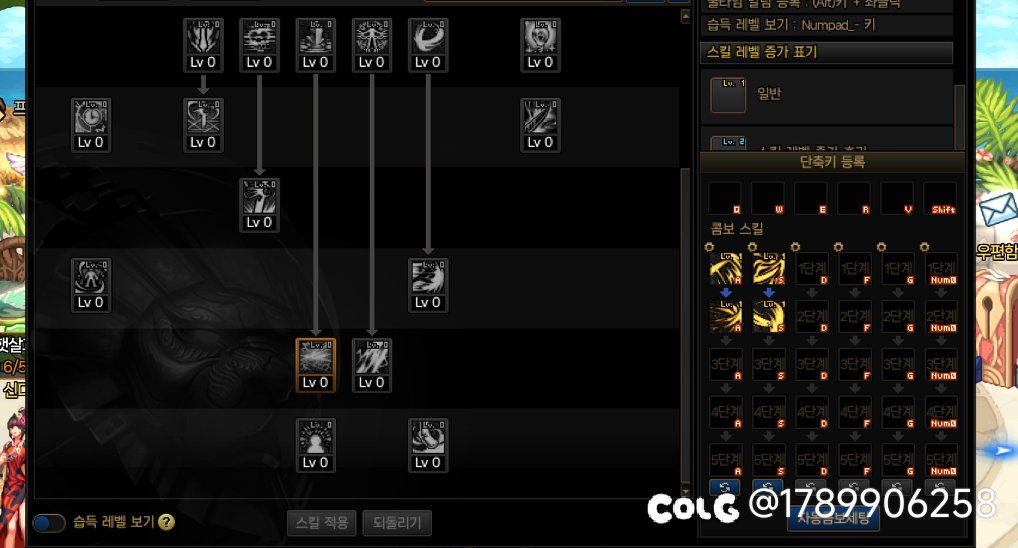Toggle the 습득 레벨 보기 switch

(x=49, y=523)
